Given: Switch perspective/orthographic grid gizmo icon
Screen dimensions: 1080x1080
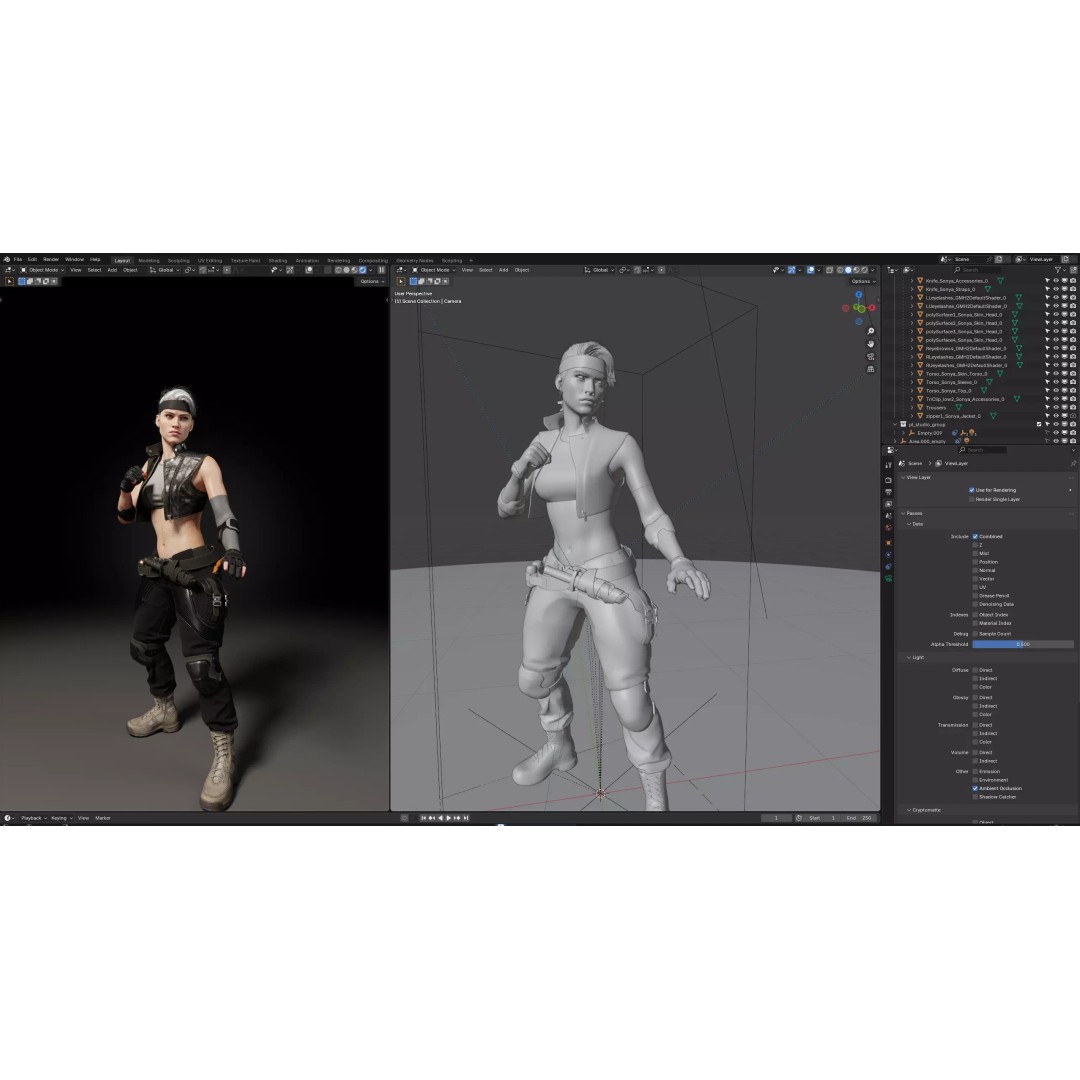Looking at the screenshot, I should (x=871, y=369).
